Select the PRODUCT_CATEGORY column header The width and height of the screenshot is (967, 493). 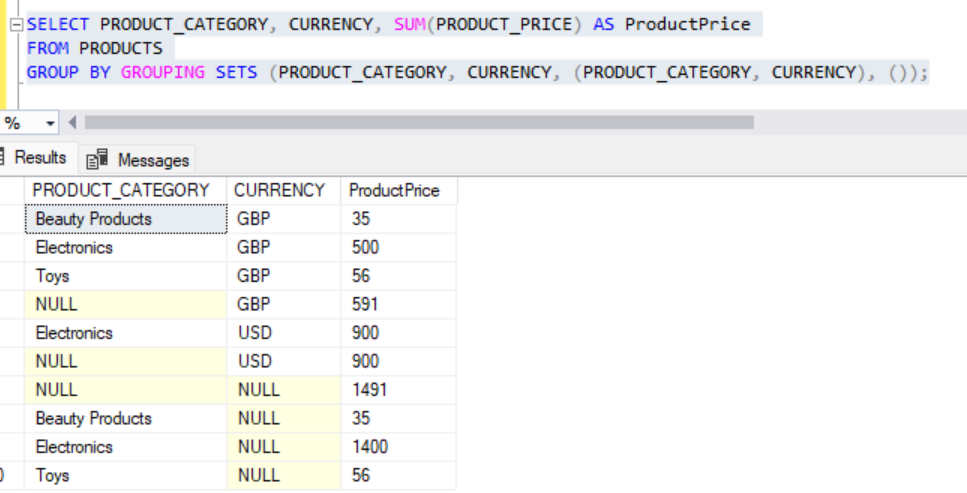[x=121, y=190]
